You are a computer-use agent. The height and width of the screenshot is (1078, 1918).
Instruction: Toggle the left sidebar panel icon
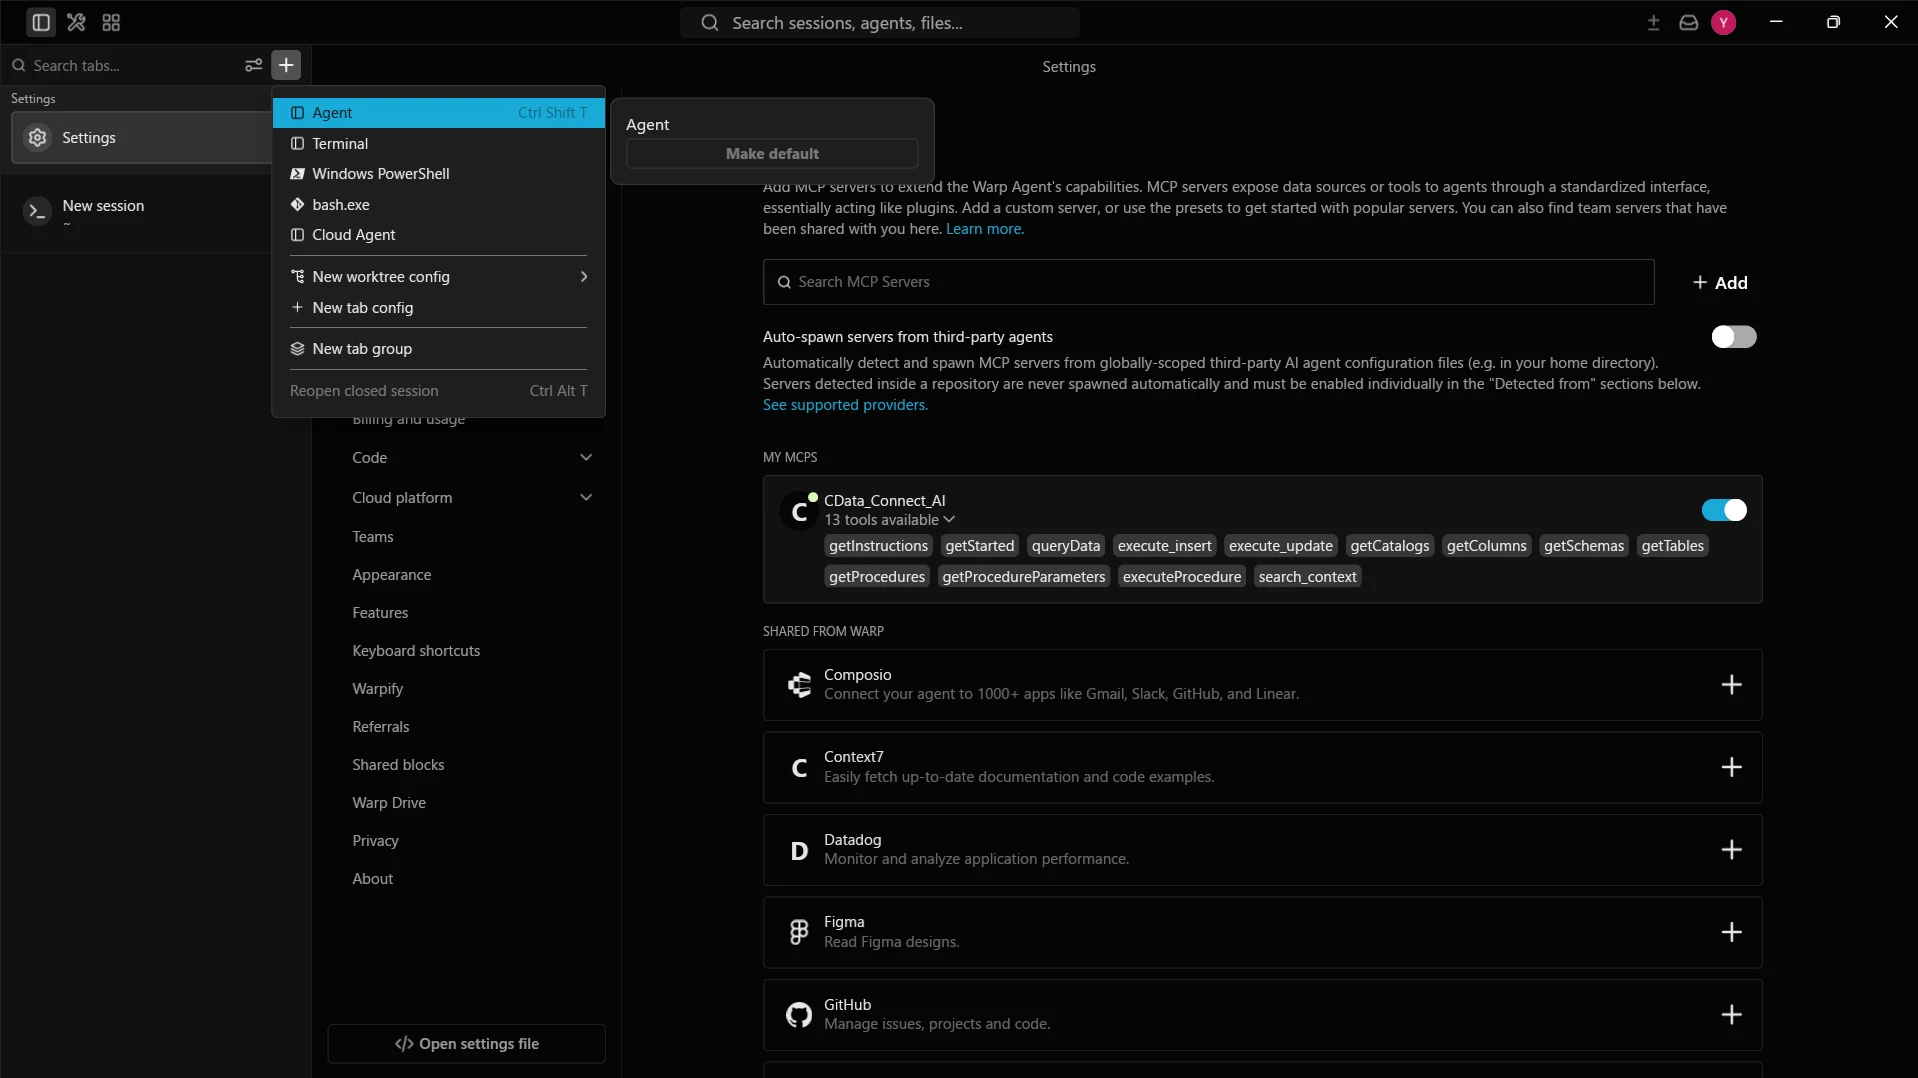[x=41, y=22]
